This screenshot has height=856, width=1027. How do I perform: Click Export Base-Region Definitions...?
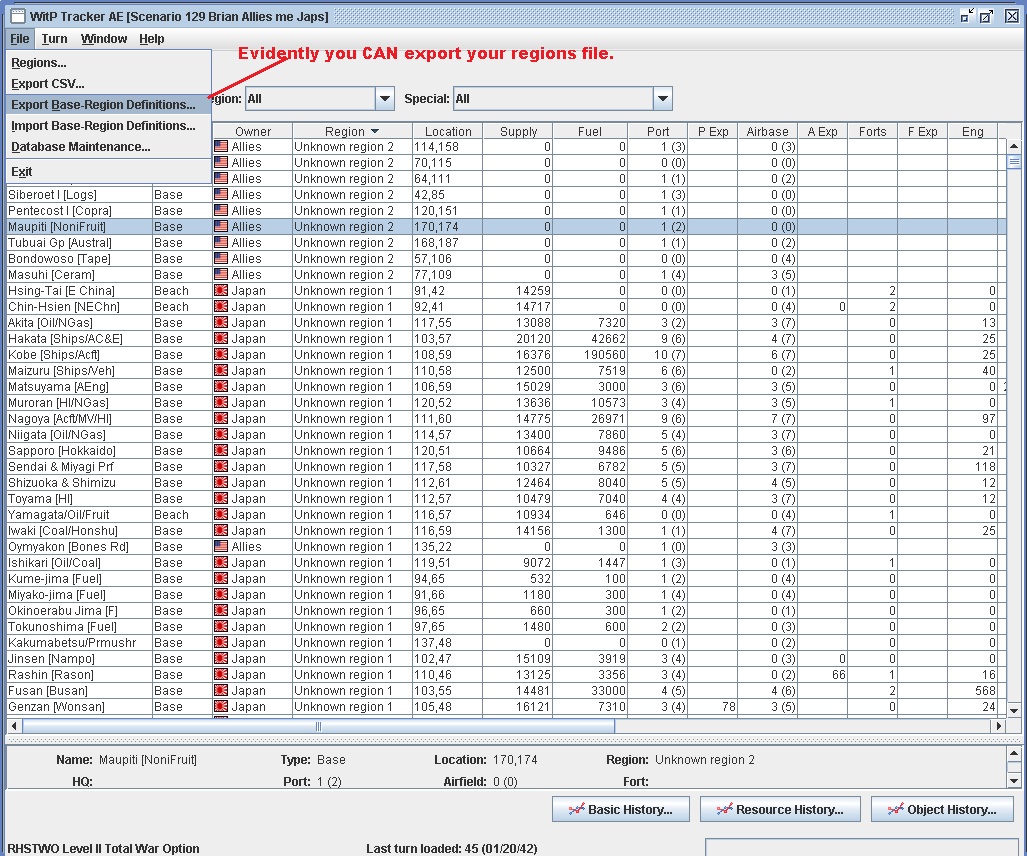109,105
